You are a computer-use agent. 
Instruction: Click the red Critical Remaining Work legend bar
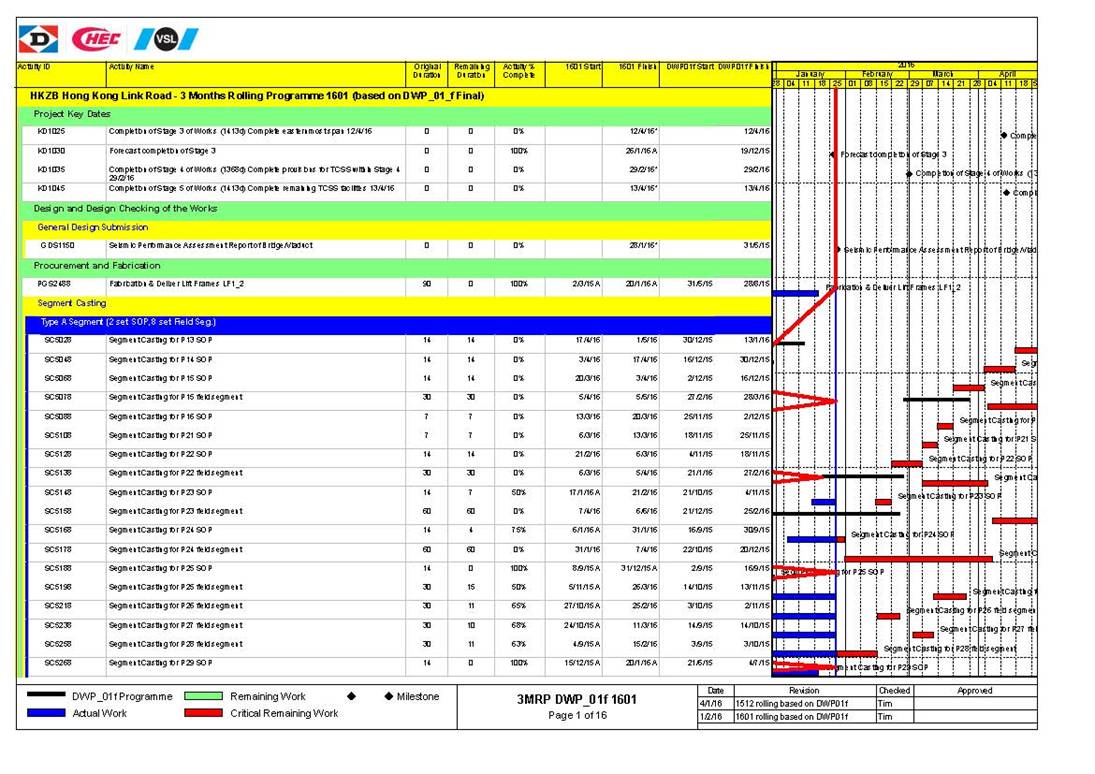[203, 713]
